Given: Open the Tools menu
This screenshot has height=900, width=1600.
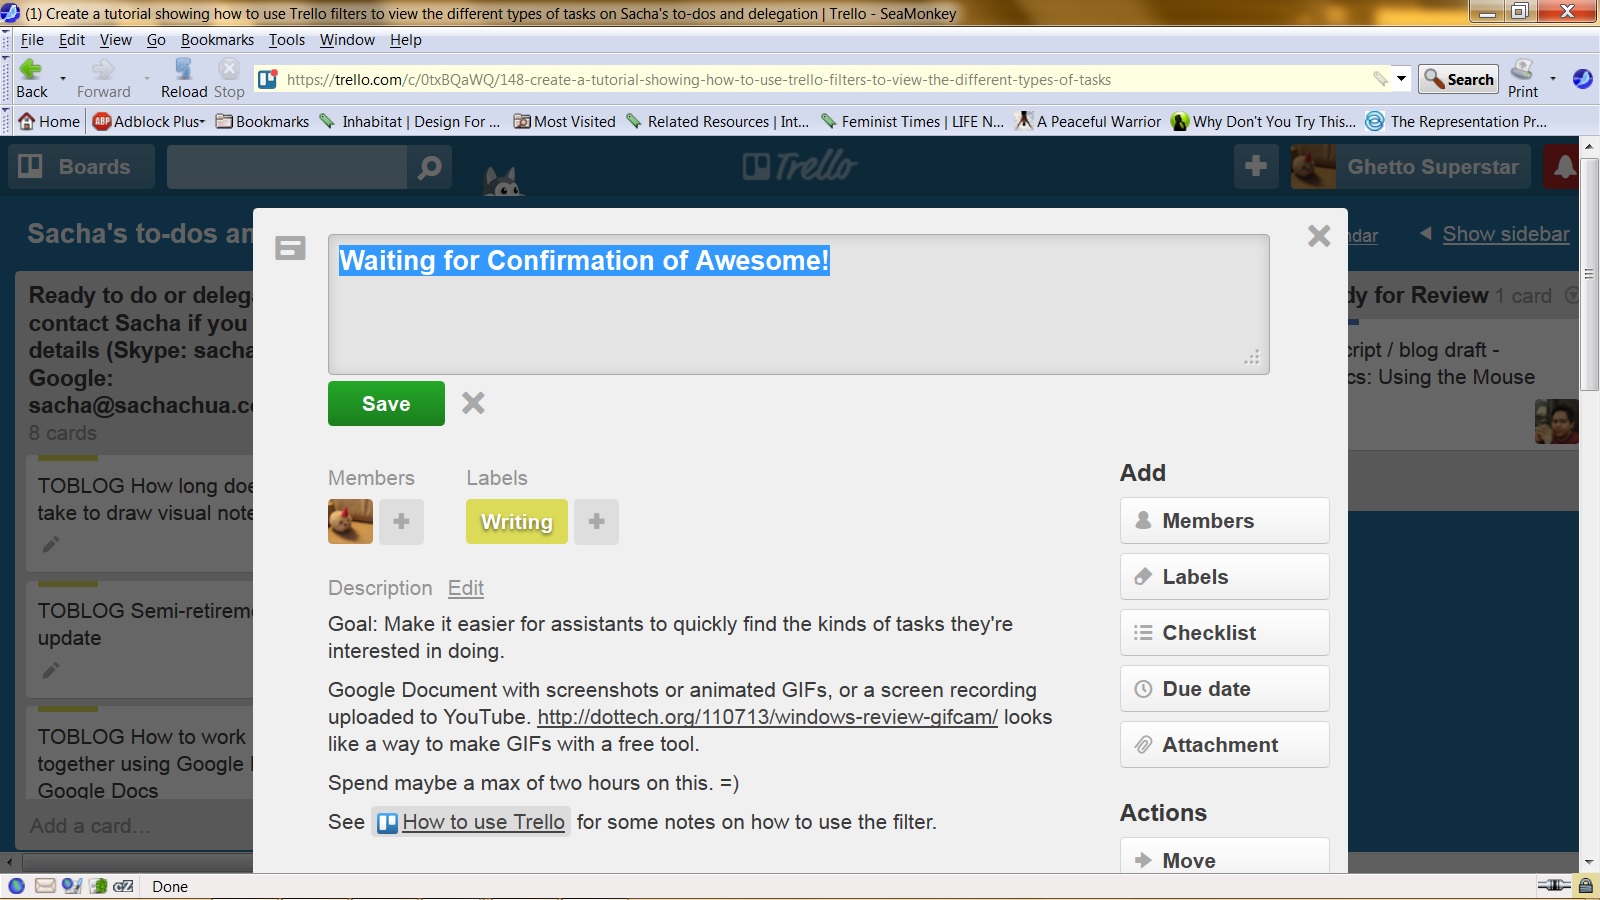Looking at the screenshot, I should tap(287, 40).
